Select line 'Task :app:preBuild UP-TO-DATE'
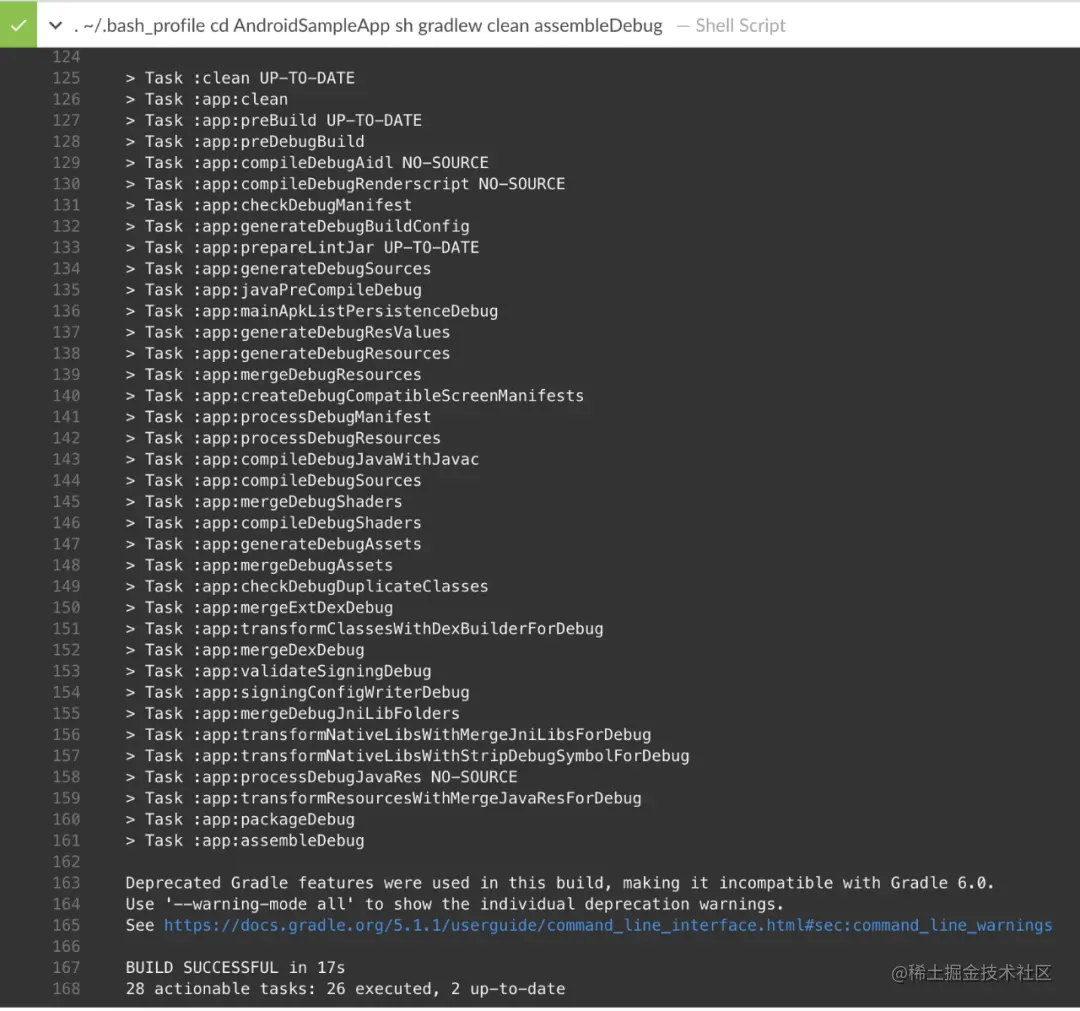 [x=273, y=121]
